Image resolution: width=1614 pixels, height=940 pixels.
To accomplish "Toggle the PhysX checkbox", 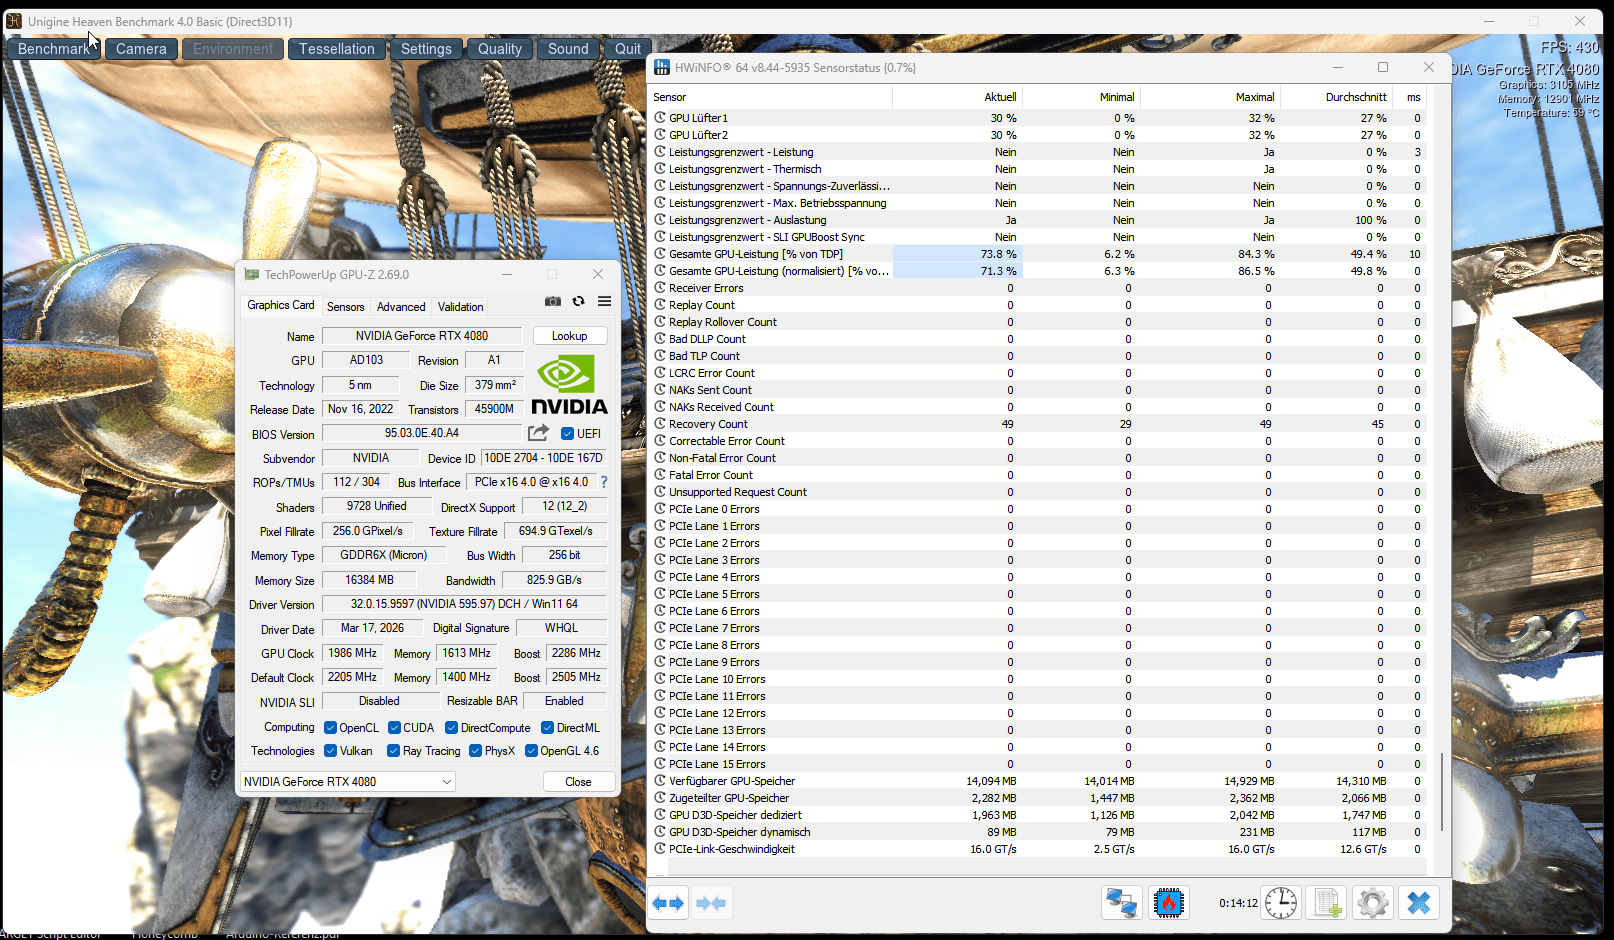I will click(475, 751).
